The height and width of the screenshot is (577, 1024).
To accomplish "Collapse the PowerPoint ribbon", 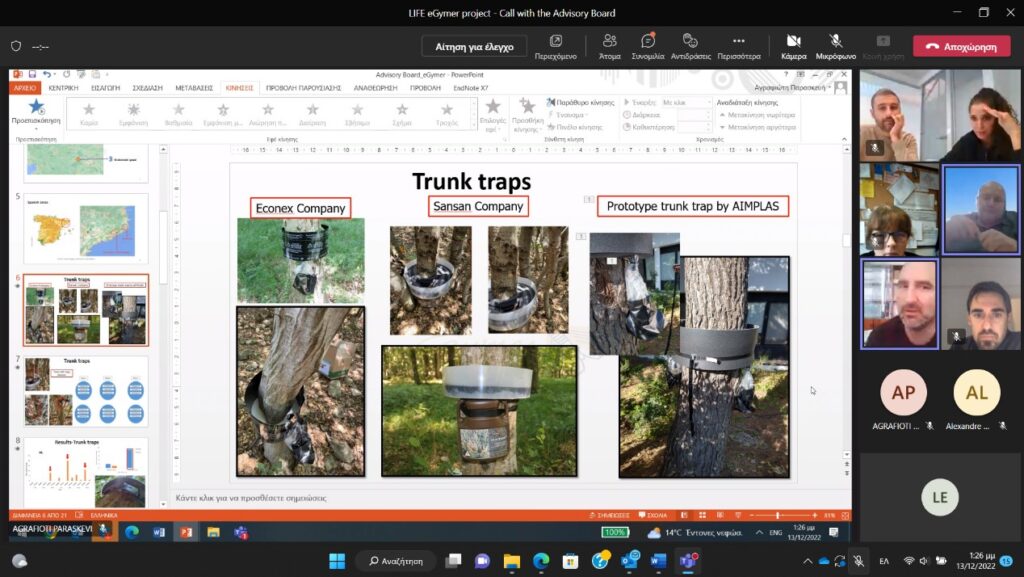I will (844, 139).
